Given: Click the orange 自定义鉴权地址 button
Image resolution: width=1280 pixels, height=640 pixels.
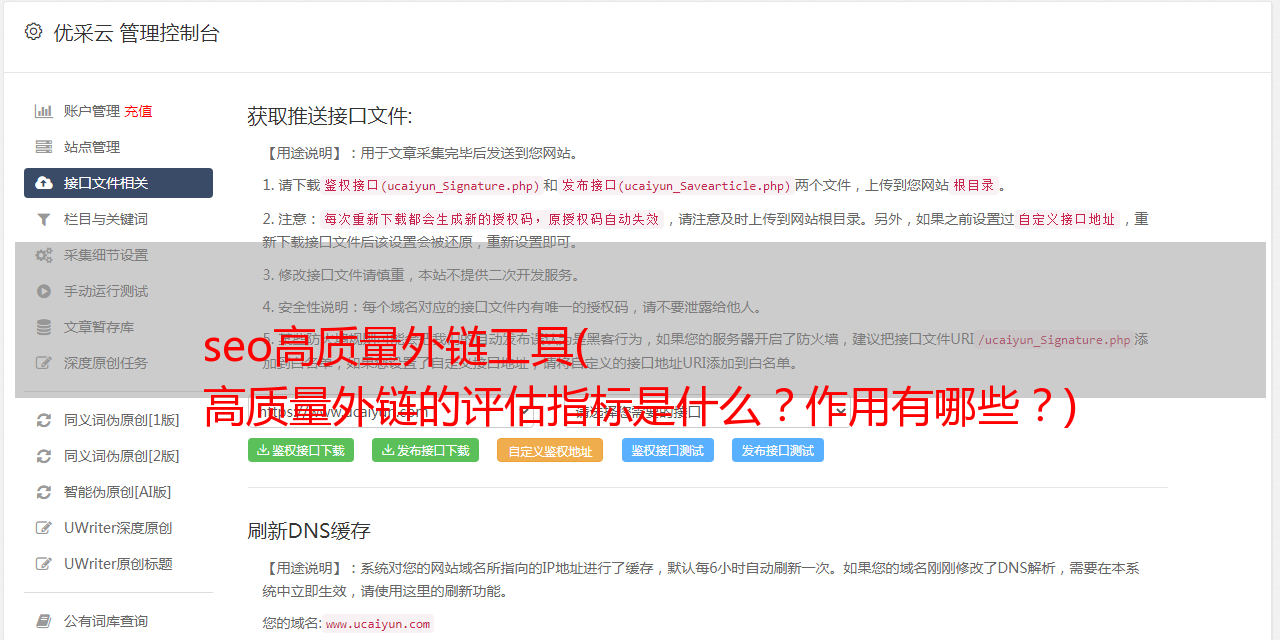Looking at the screenshot, I should pos(550,450).
